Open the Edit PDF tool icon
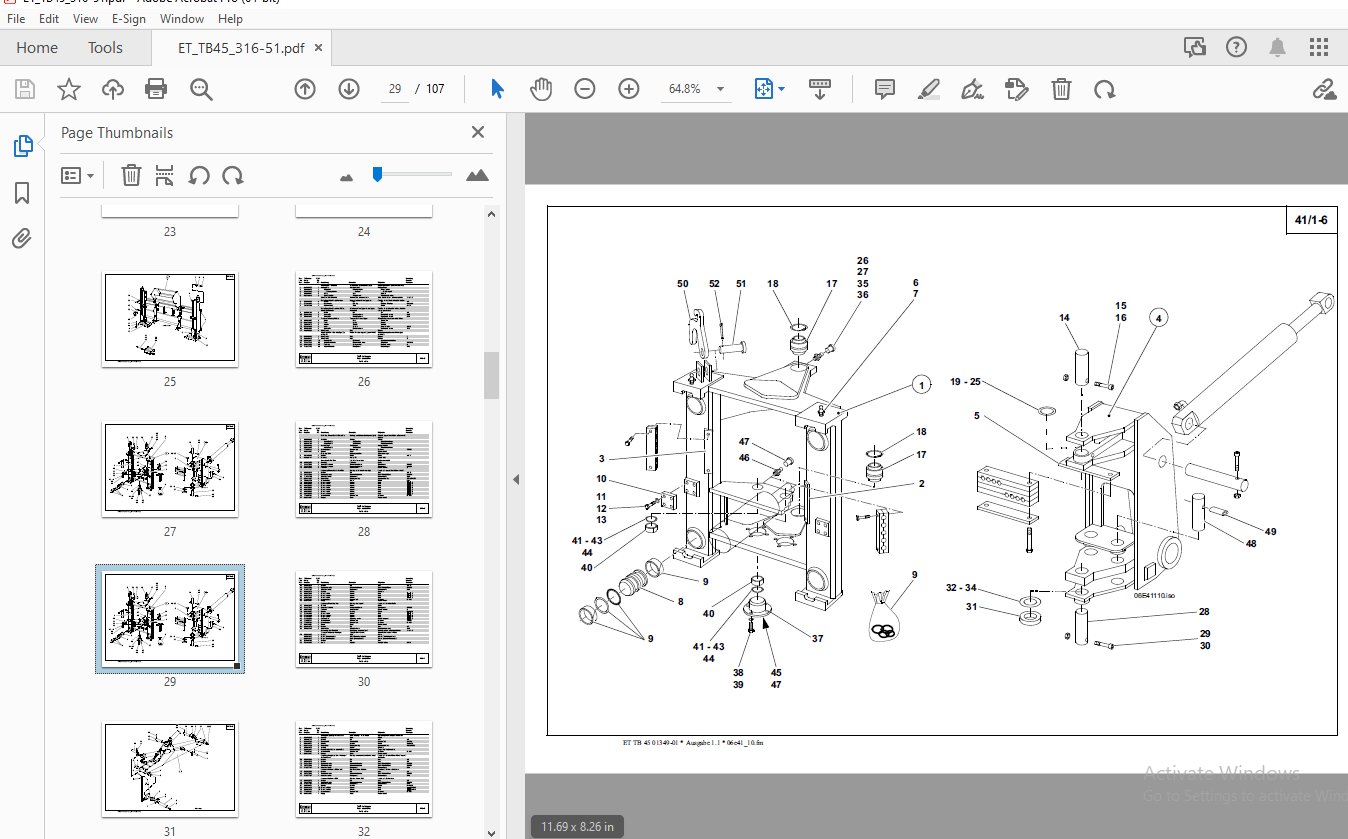Viewport: 1348px width, 839px height. 1017,89
